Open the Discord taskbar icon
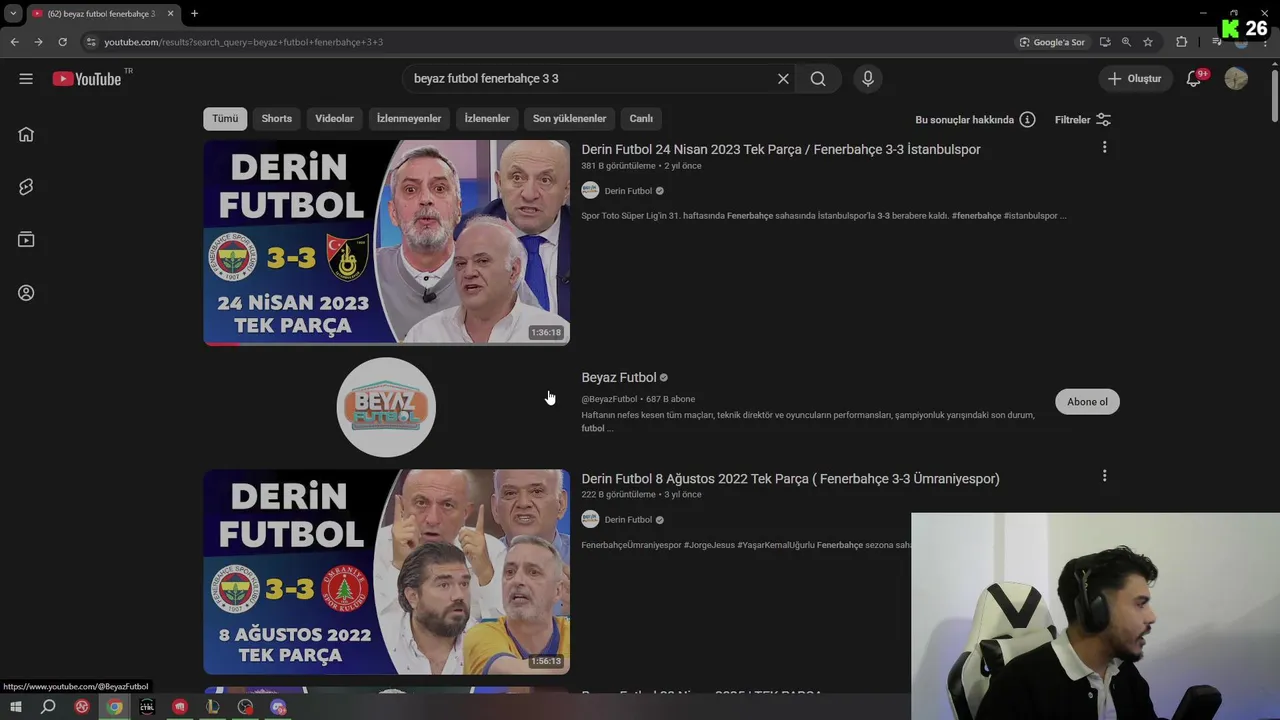This screenshot has height=720, width=1280. [278, 707]
